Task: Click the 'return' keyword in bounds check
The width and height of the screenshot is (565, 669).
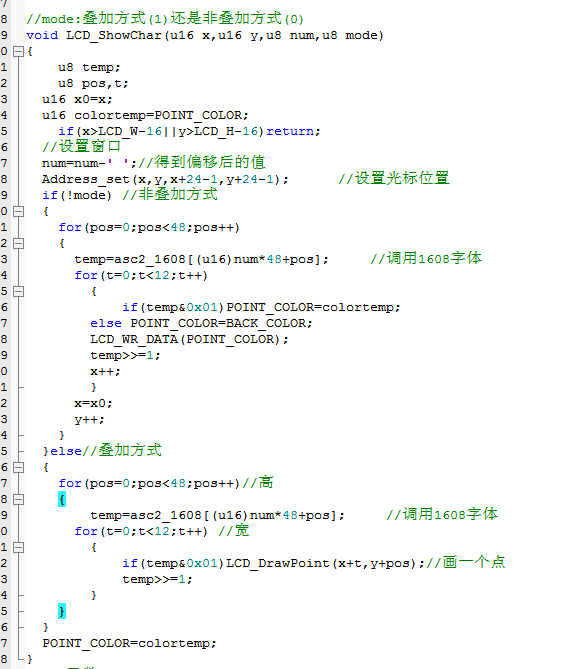Action: (x=290, y=131)
